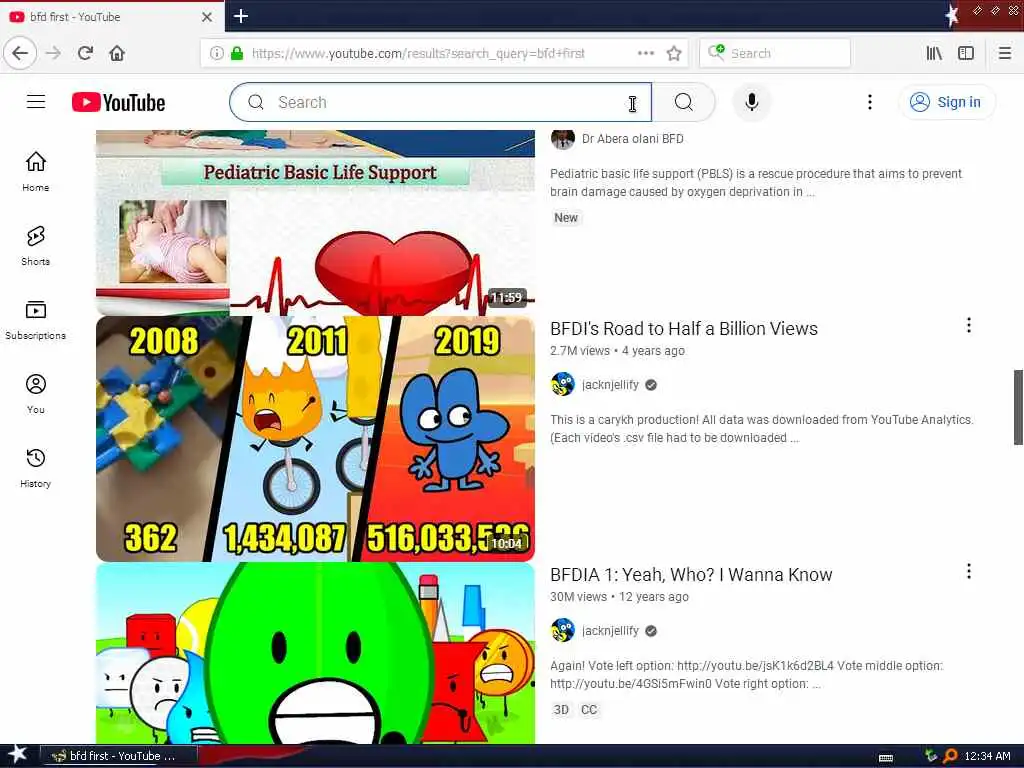Click Dr Abera olani channel avatar
Viewport: 1024px width, 768px height.
[562, 138]
